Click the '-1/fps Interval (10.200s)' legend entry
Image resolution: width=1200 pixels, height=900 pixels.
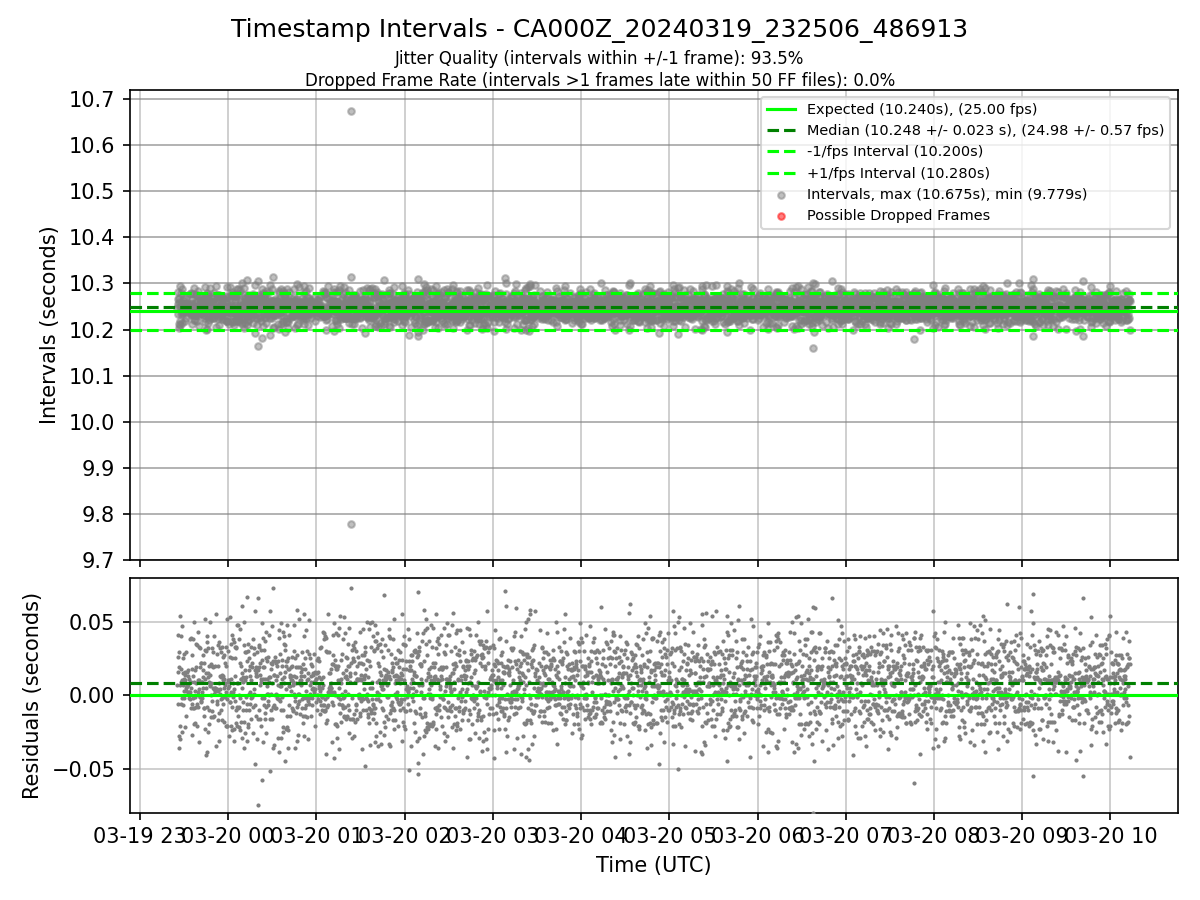click(895, 151)
